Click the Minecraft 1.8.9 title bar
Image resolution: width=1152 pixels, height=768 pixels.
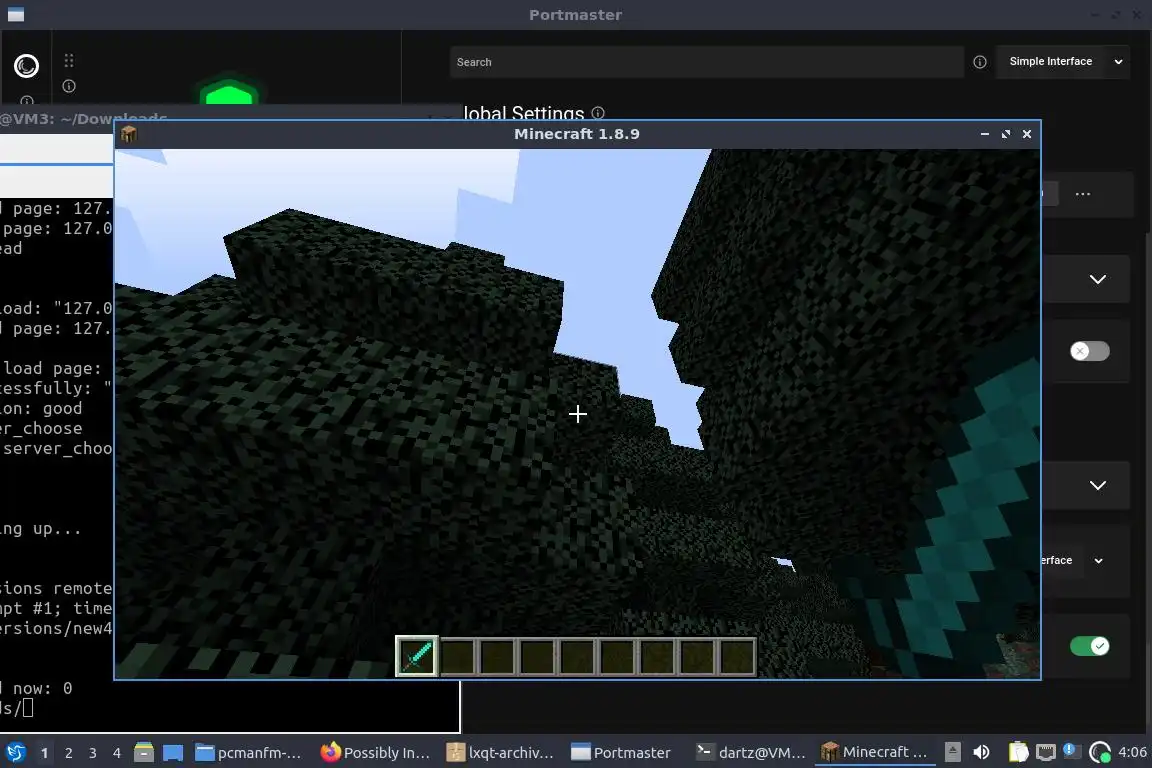[577, 134]
